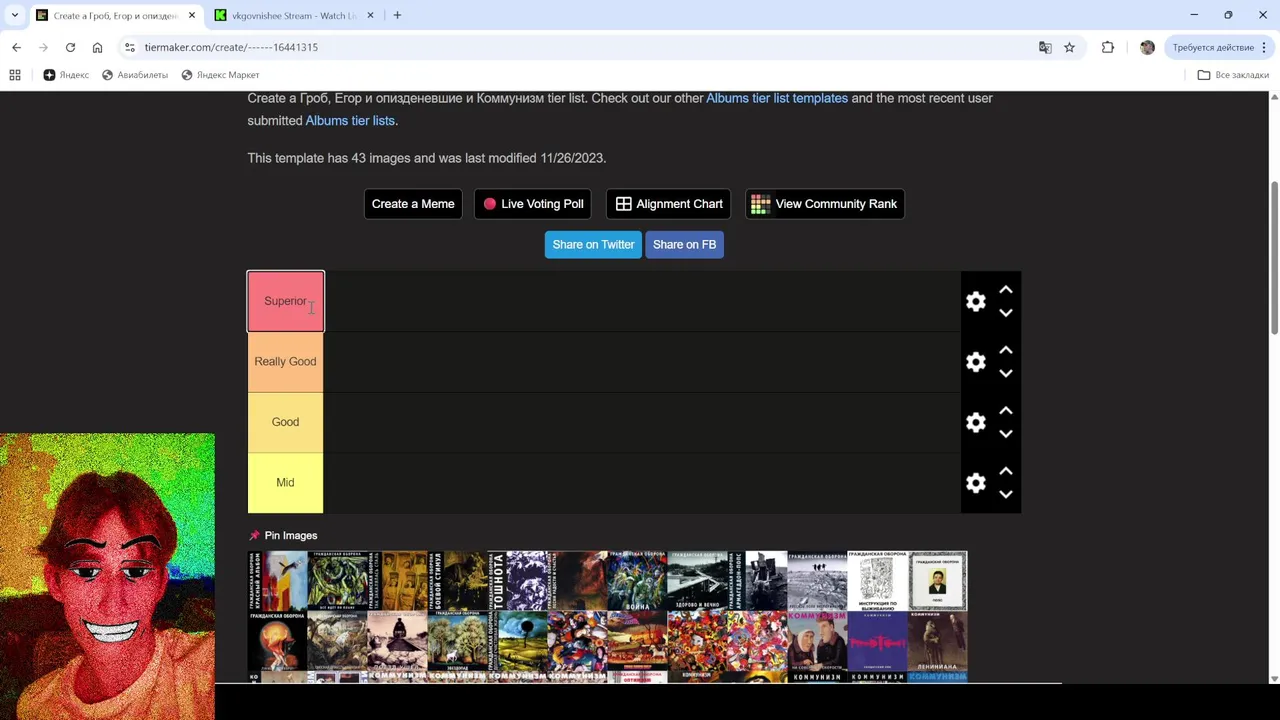The image size is (1280, 720).
Task: Open browser extensions puzzle icon
Action: coord(1108,47)
